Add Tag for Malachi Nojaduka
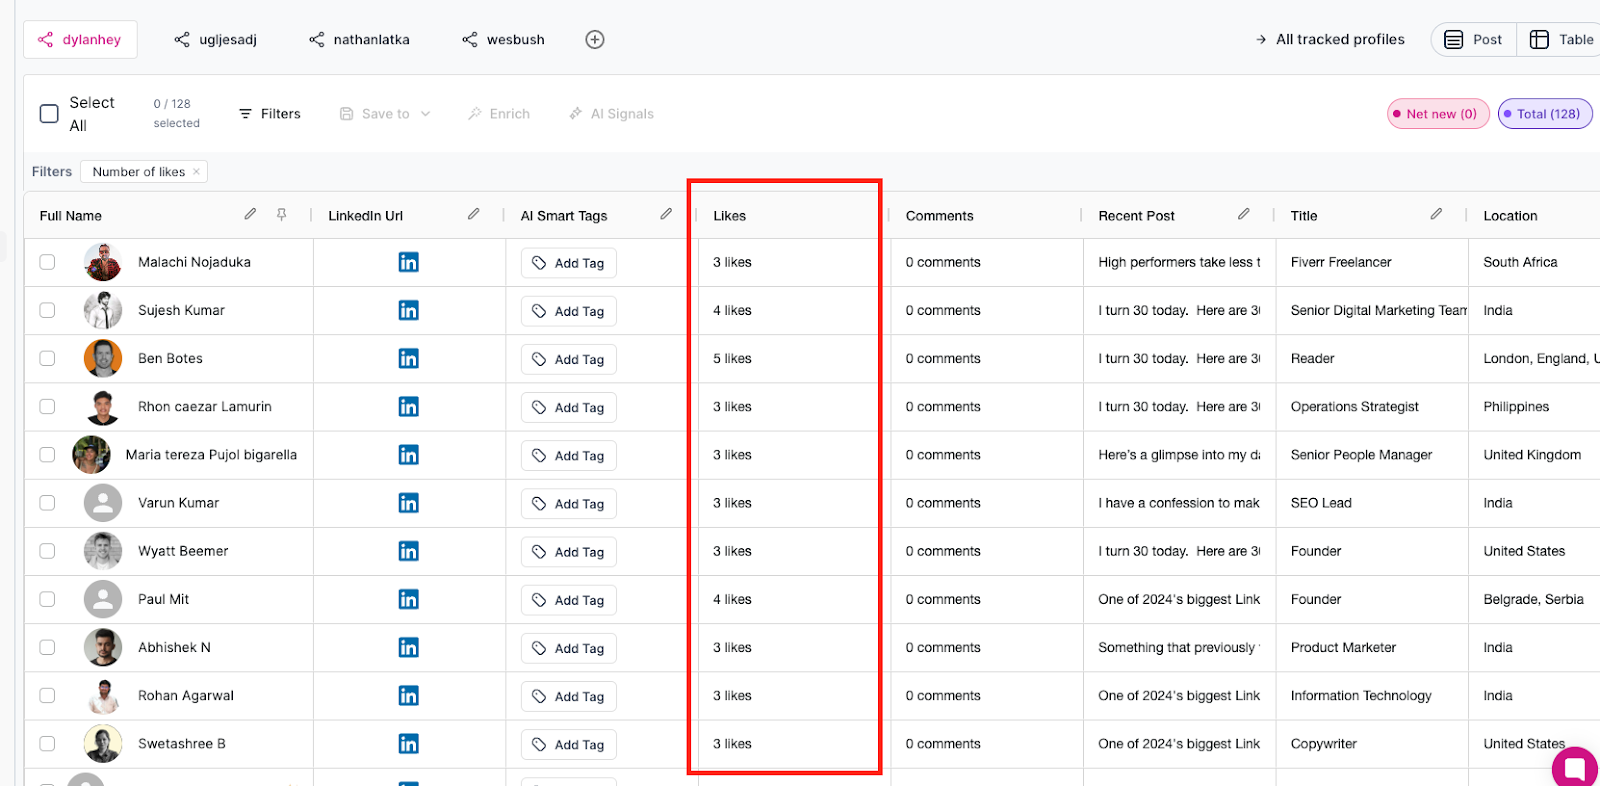1600x786 pixels. [568, 263]
